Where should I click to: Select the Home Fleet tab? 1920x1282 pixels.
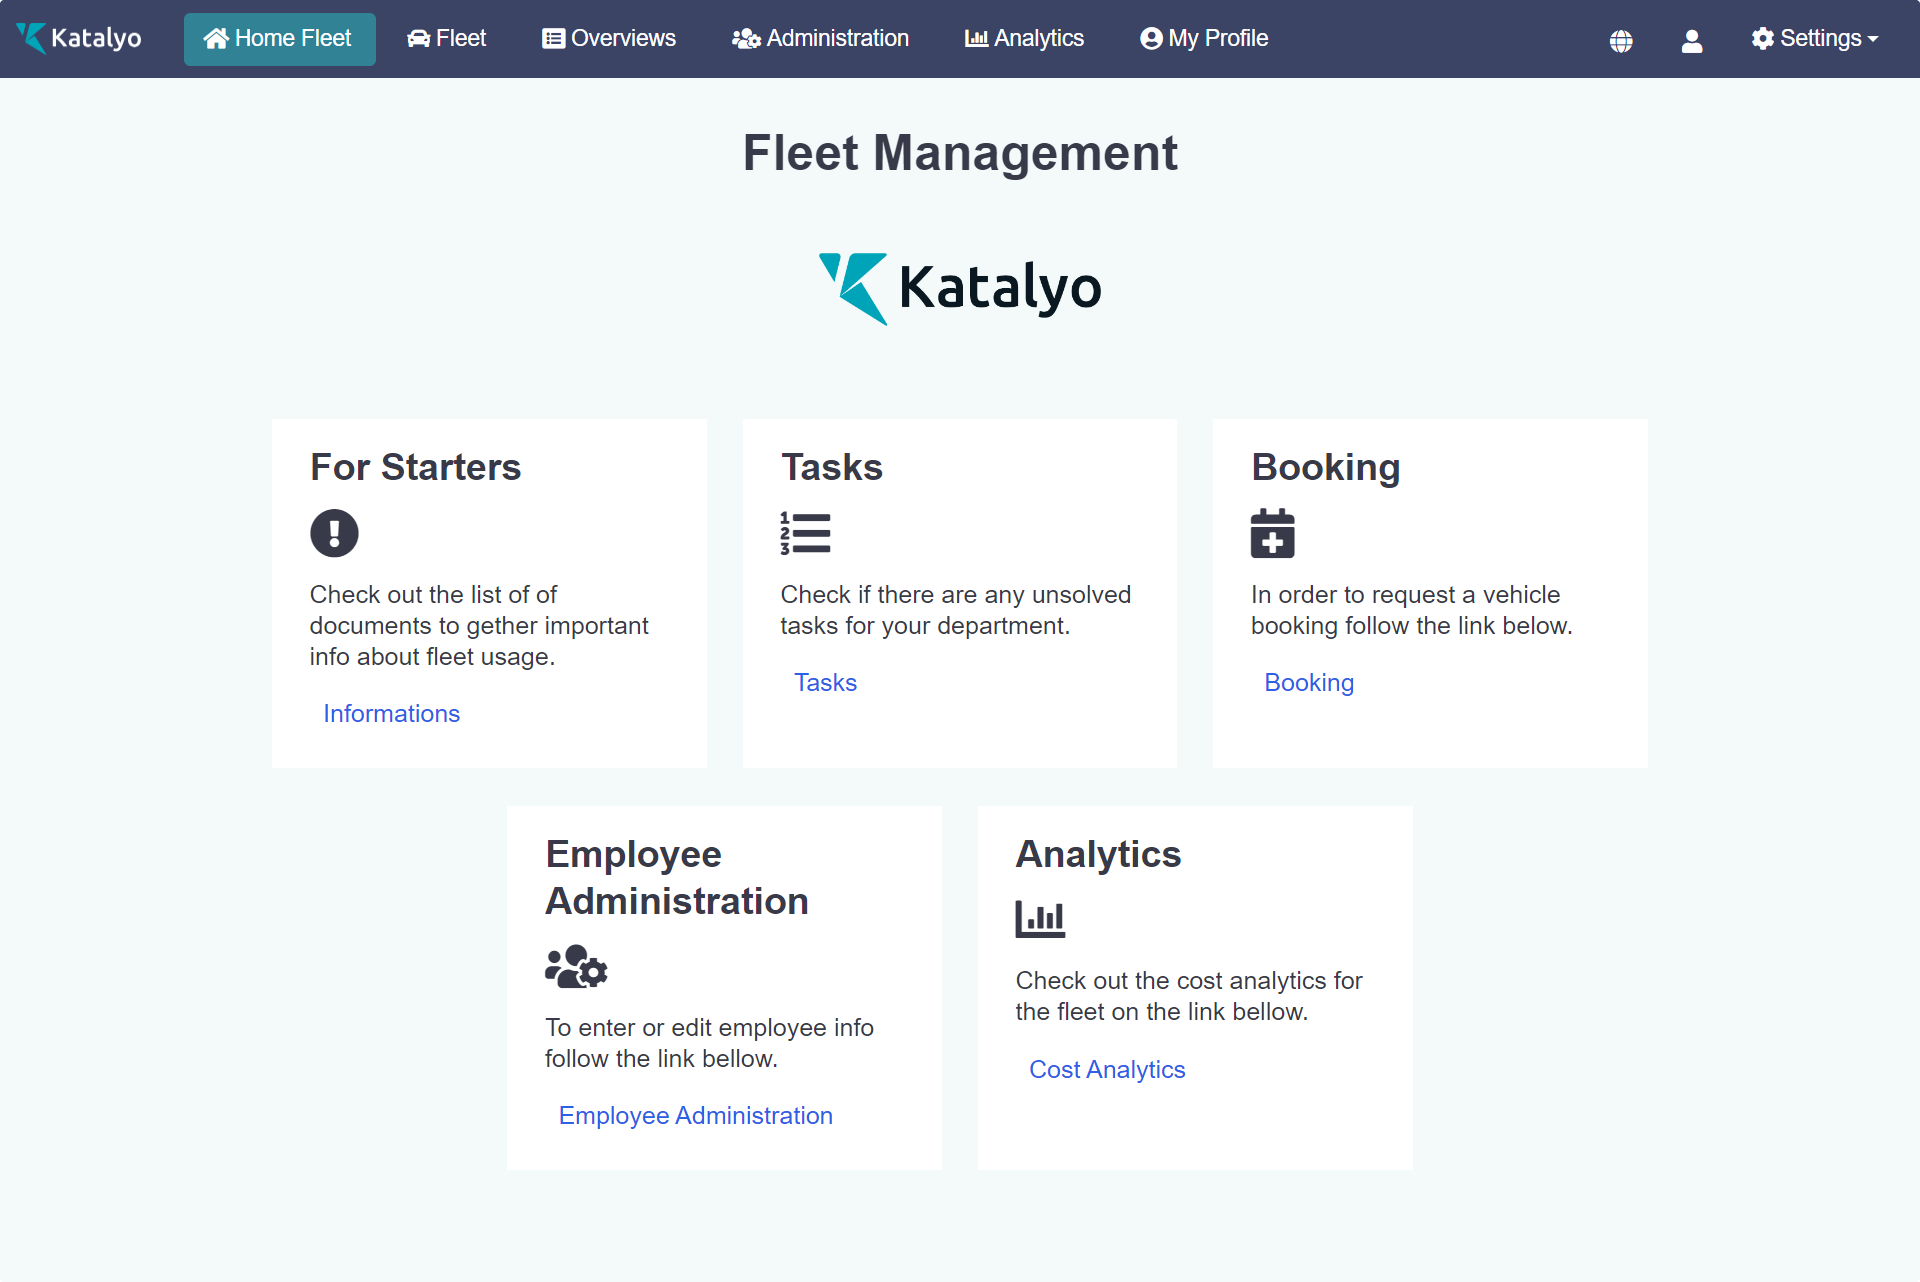pyautogui.click(x=279, y=38)
